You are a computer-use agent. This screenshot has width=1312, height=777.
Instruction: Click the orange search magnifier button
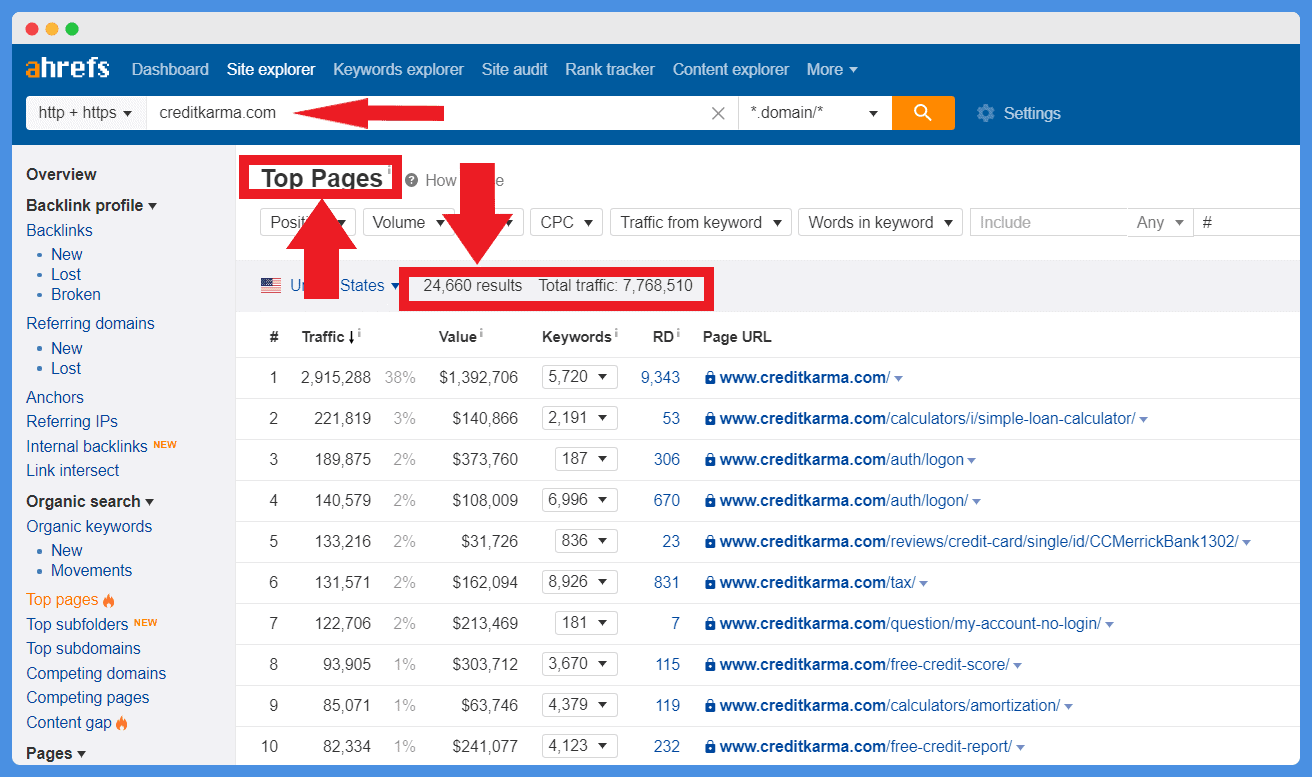(923, 113)
